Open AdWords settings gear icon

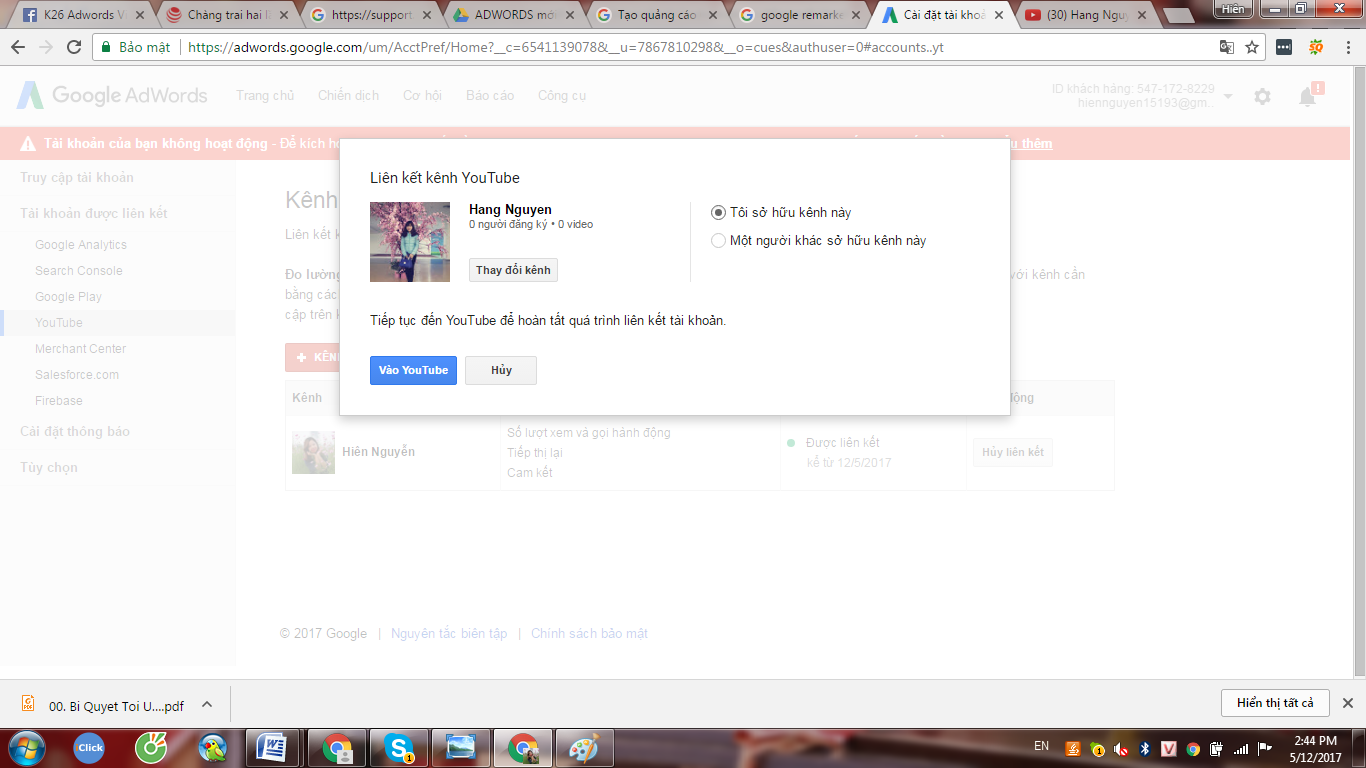coord(1262,96)
